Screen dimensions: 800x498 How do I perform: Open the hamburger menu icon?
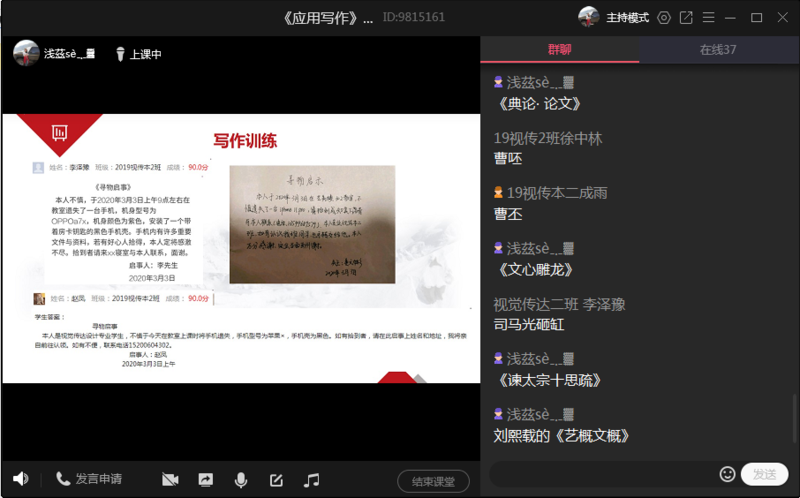tap(708, 18)
